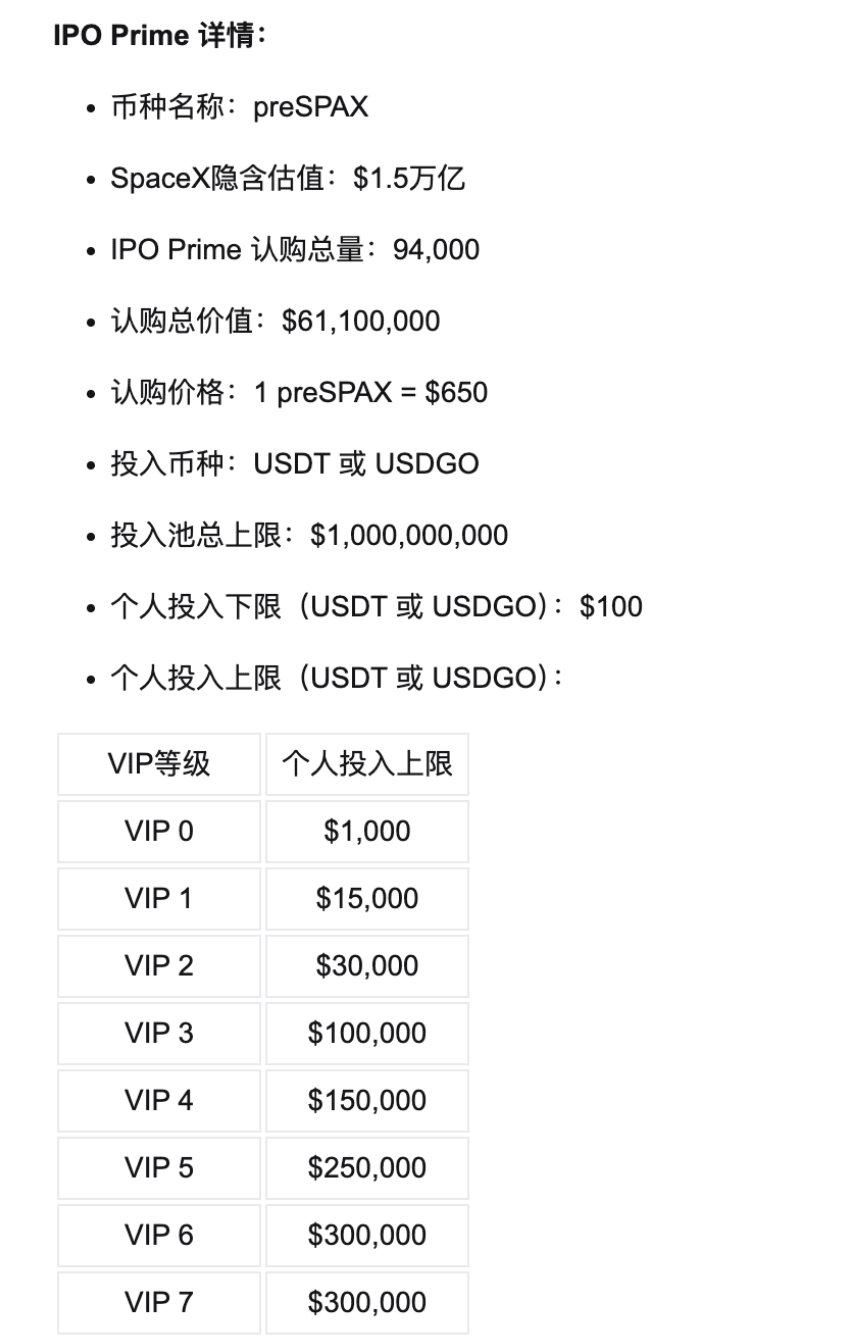Select the VIP 1 table cell
The image size is (842, 1338).
pyautogui.click(x=159, y=898)
